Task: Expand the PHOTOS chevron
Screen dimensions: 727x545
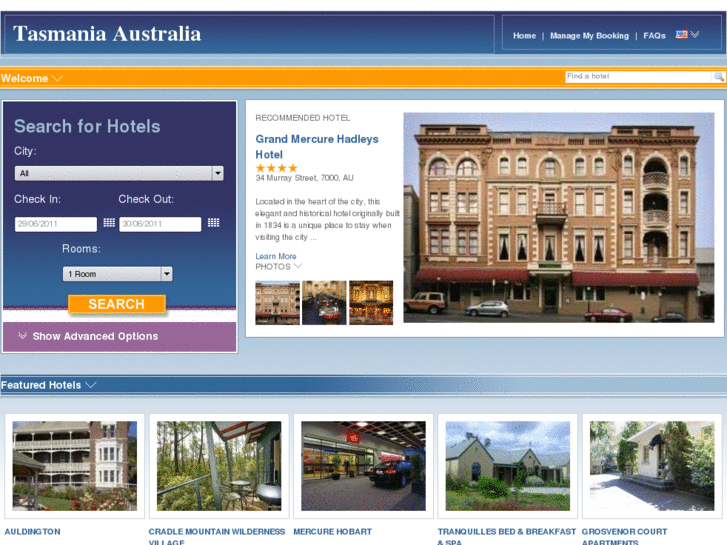Action: coord(298,266)
